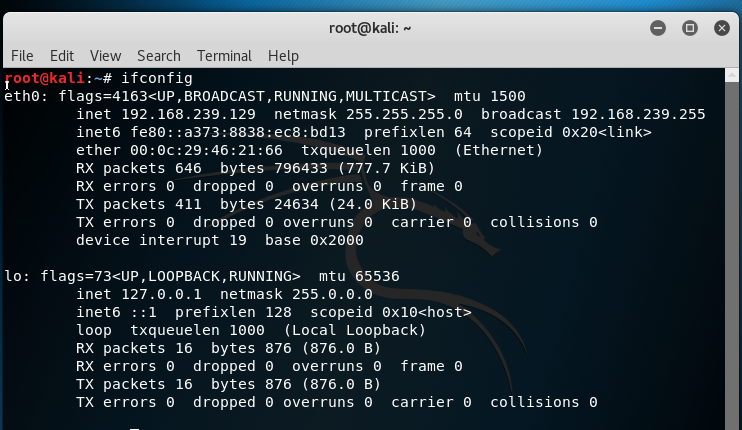
Task: Click the root@kali title bar
Action: (x=370, y=27)
